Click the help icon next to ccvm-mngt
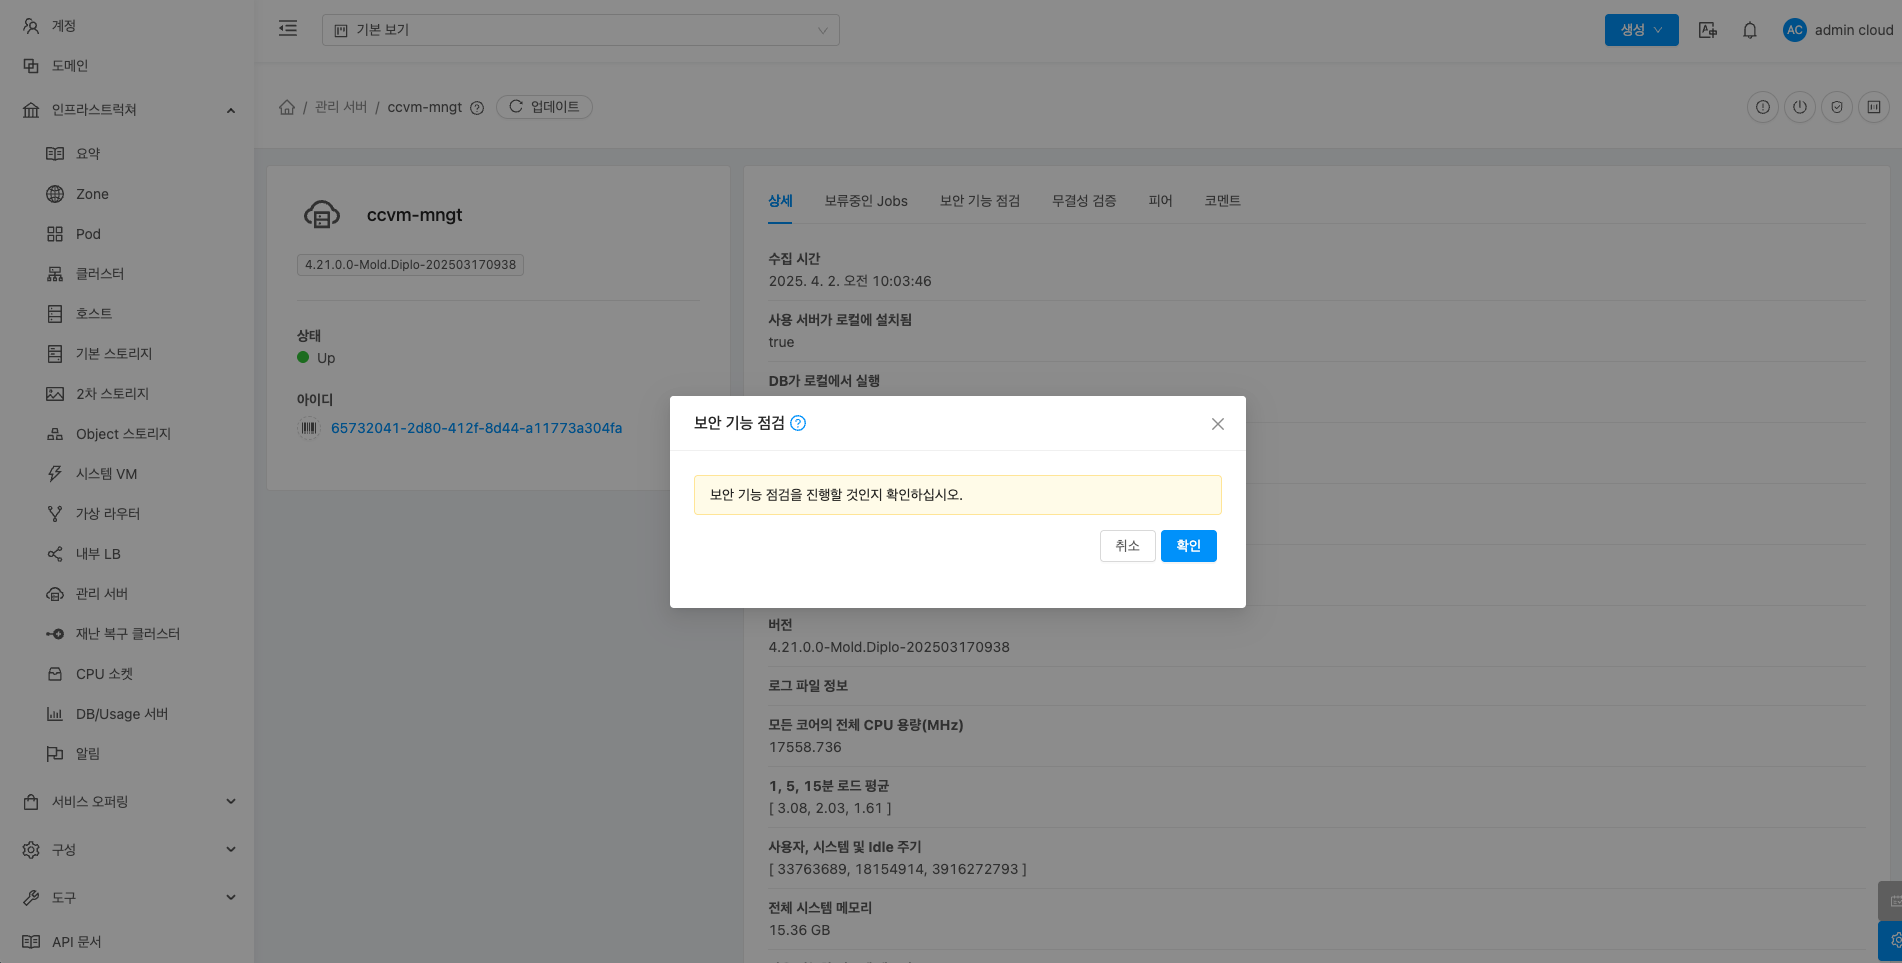The height and width of the screenshot is (963, 1902). (x=477, y=108)
